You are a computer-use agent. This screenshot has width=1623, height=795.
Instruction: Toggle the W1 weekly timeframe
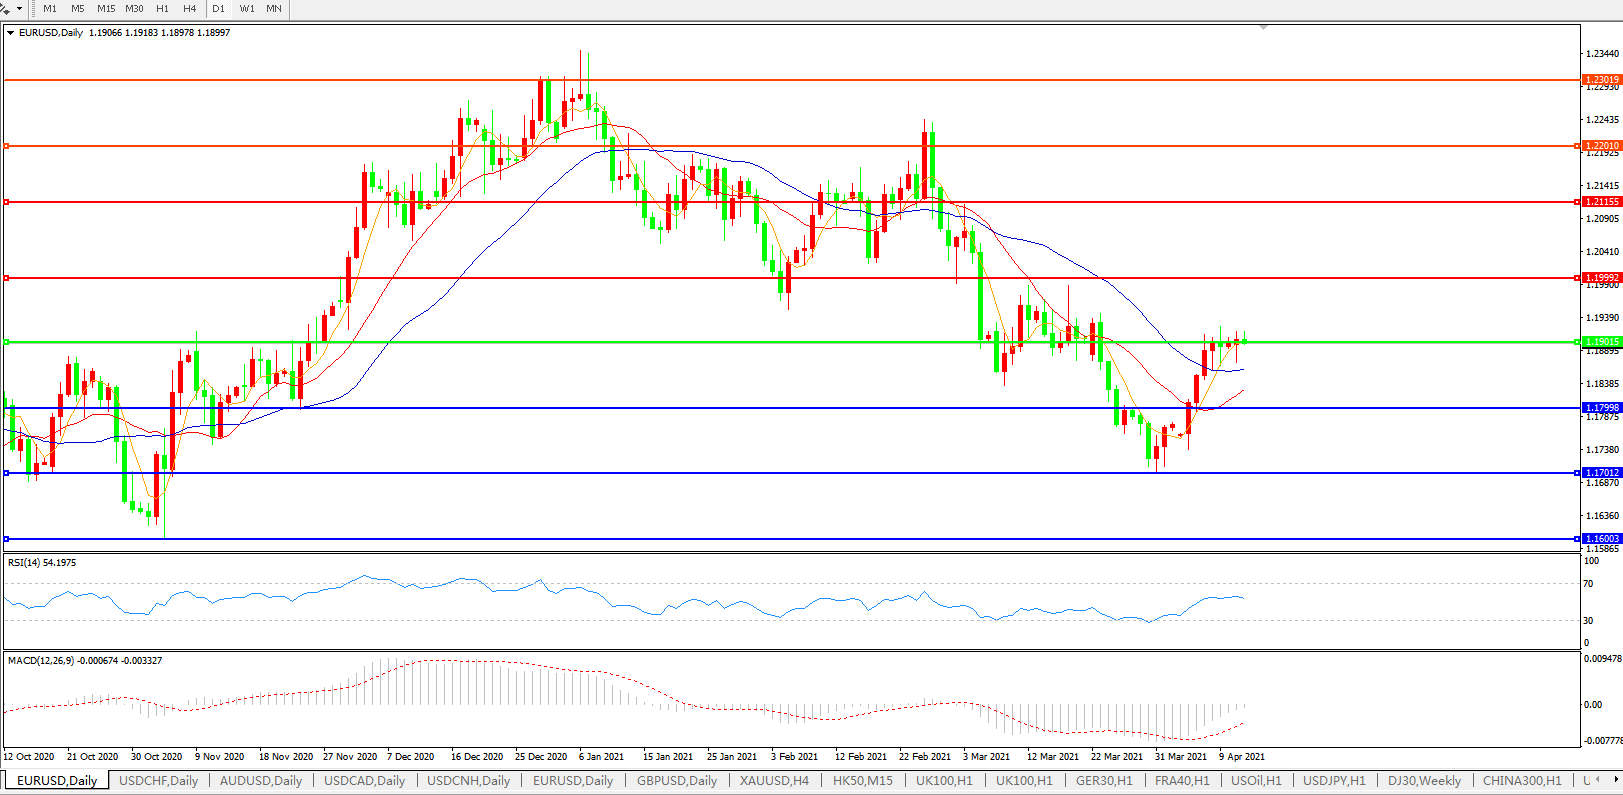[x=247, y=8]
